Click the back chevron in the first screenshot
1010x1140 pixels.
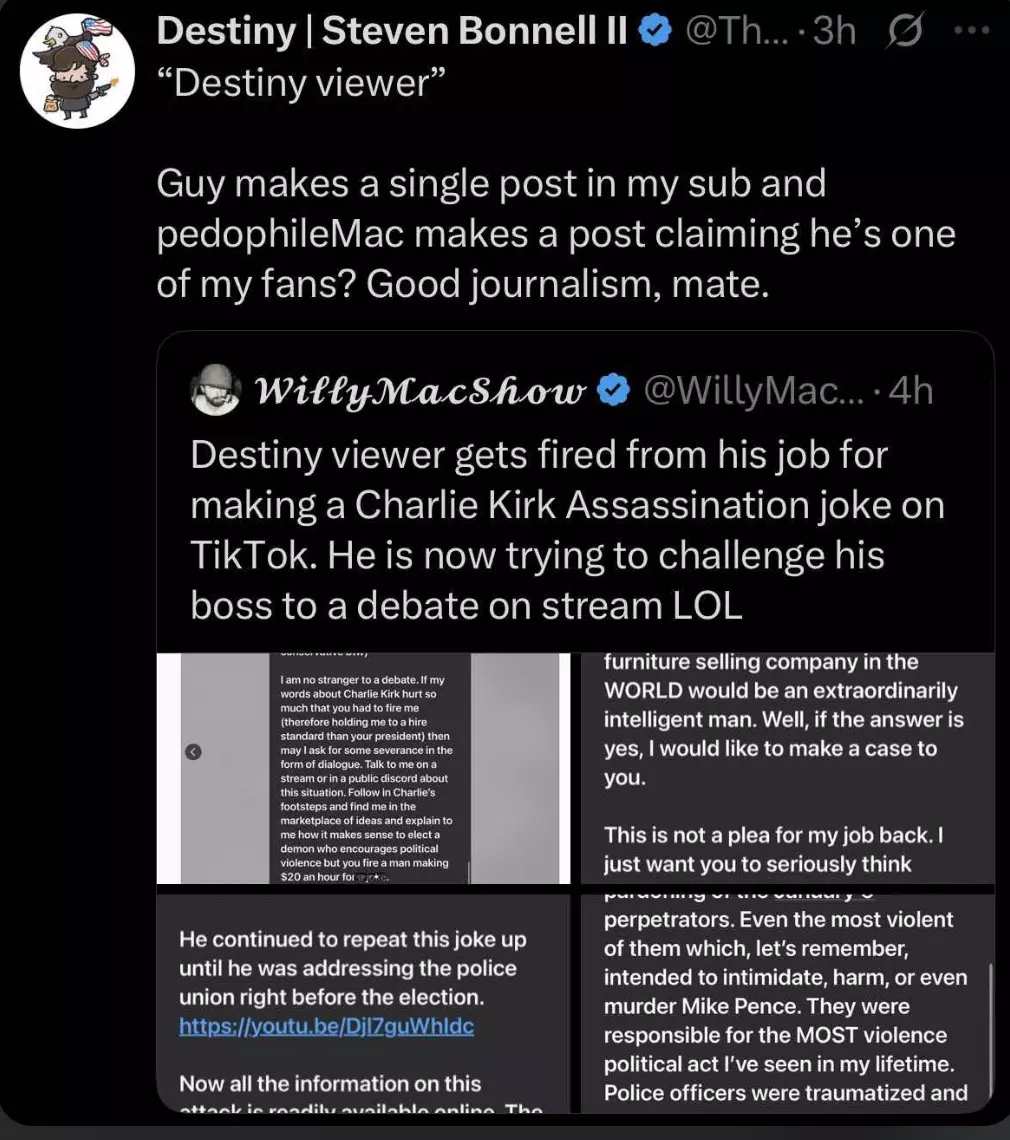tap(193, 752)
